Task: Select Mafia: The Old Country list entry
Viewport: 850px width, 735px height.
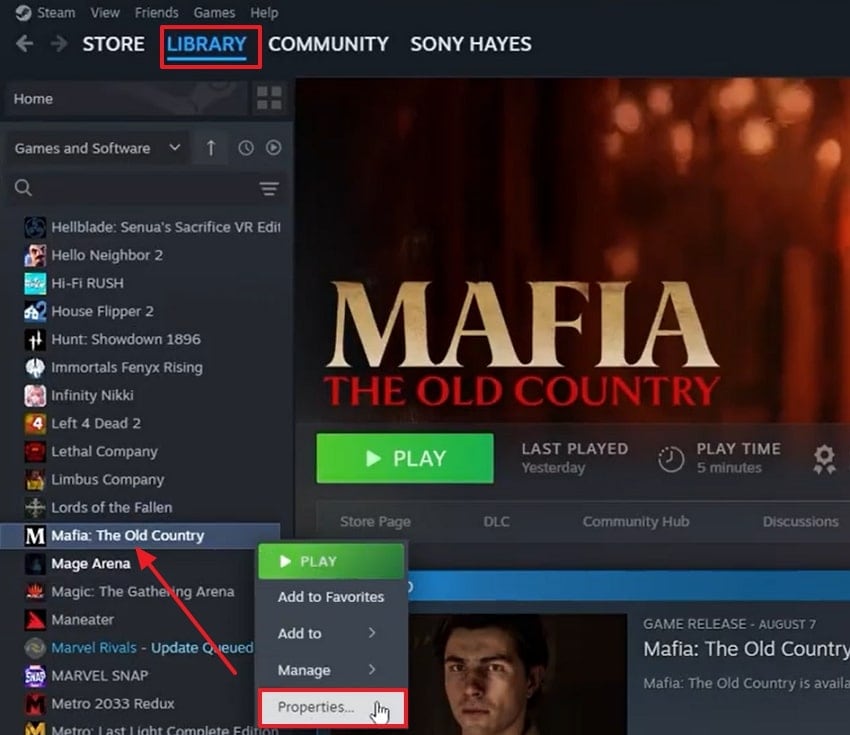Action: click(x=140, y=536)
